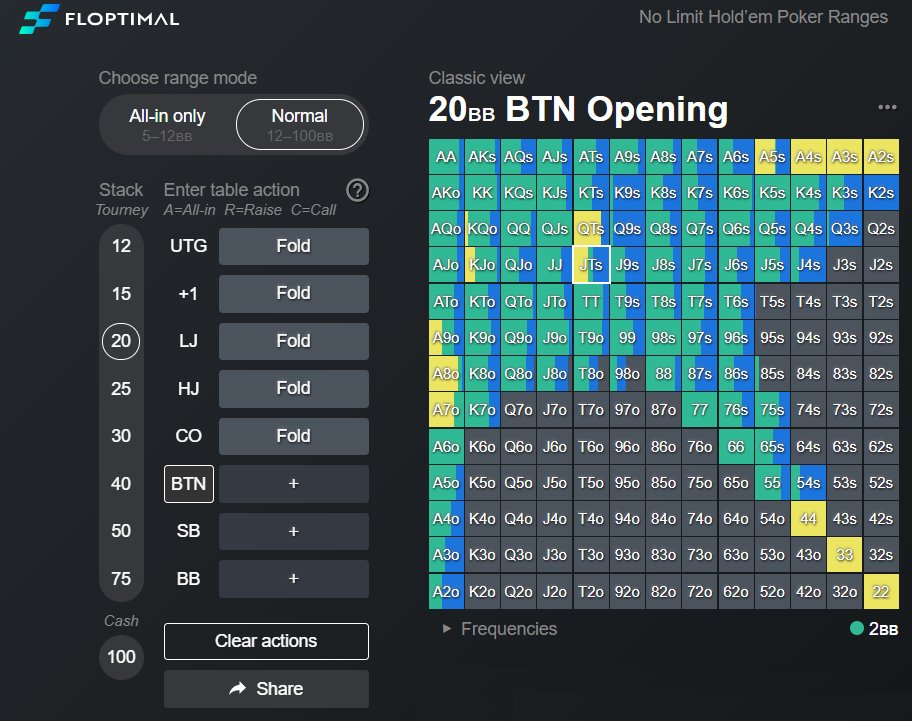Choose the 15 stack size

point(121,294)
